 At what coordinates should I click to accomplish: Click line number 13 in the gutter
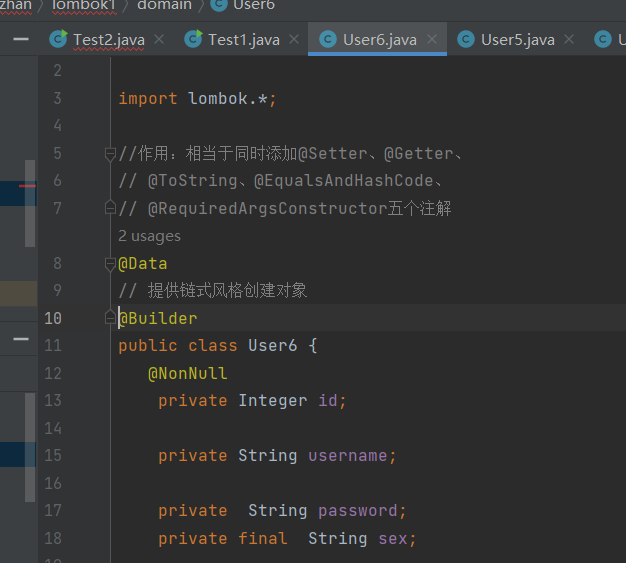coord(53,400)
